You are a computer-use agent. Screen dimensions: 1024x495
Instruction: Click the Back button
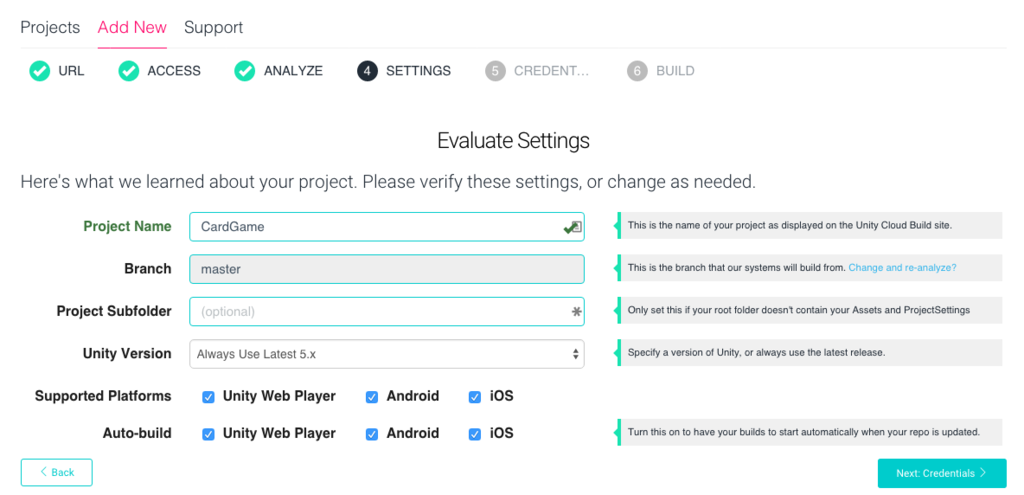(56, 472)
